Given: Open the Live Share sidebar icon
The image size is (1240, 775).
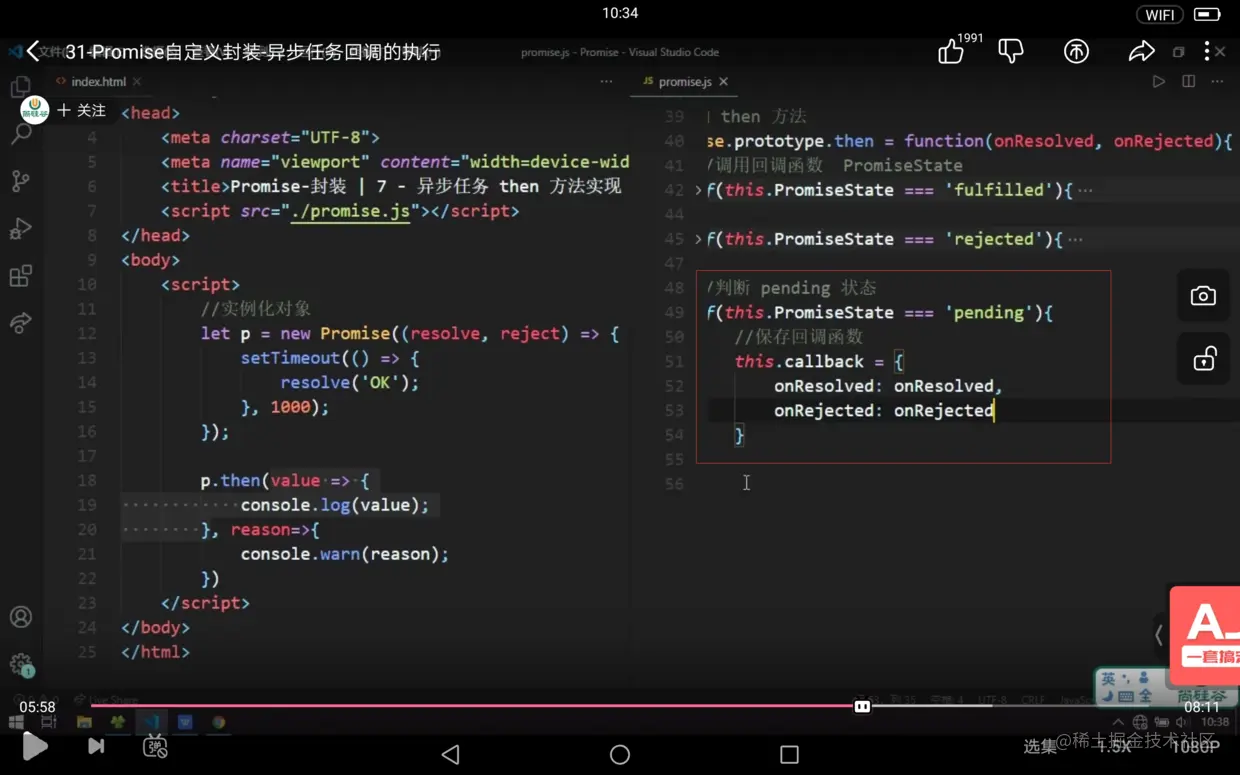Looking at the screenshot, I should point(20,322).
